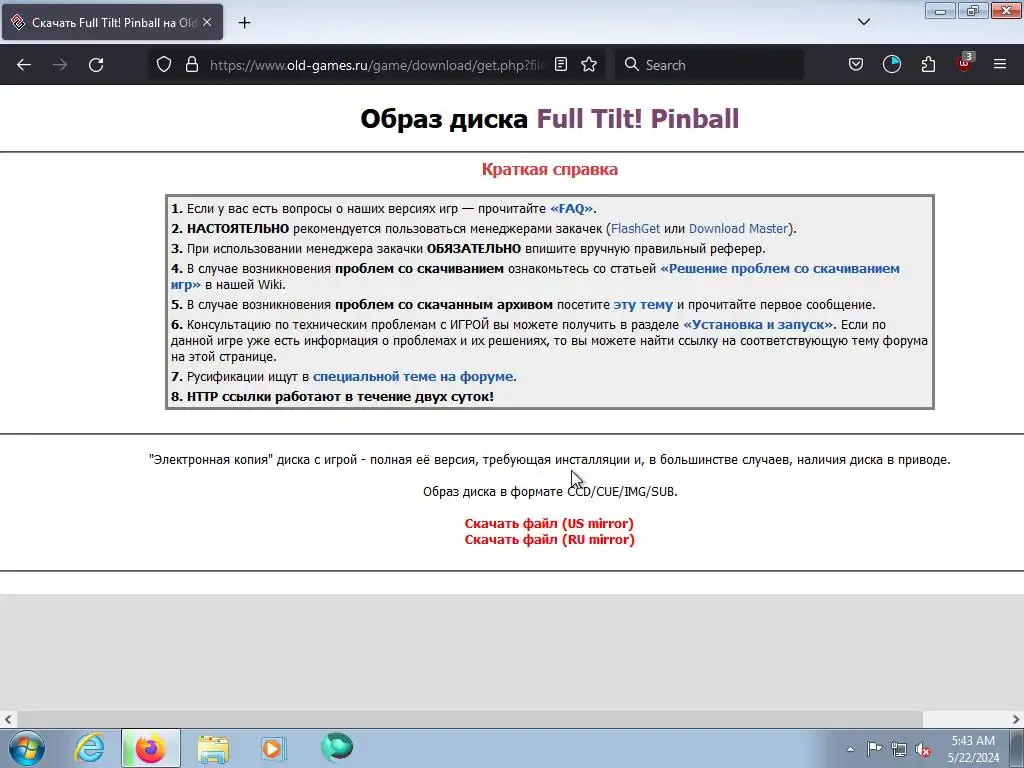The image size is (1024, 768).
Task: Click the scrollbar left arrow
Action: click(8, 719)
